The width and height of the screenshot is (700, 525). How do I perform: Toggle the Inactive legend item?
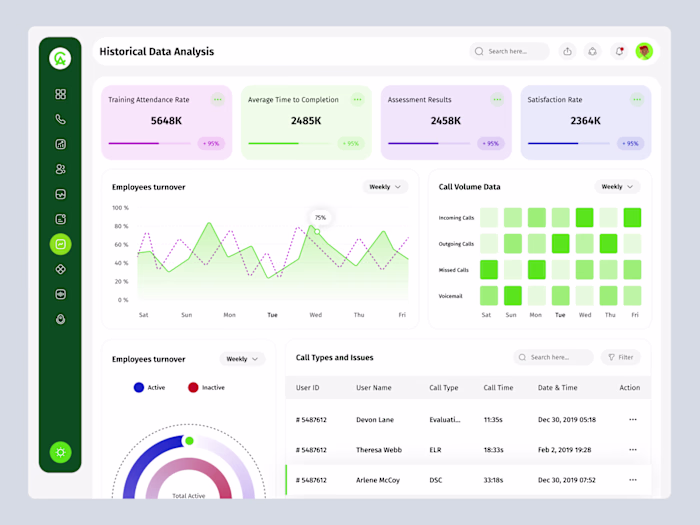point(206,388)
